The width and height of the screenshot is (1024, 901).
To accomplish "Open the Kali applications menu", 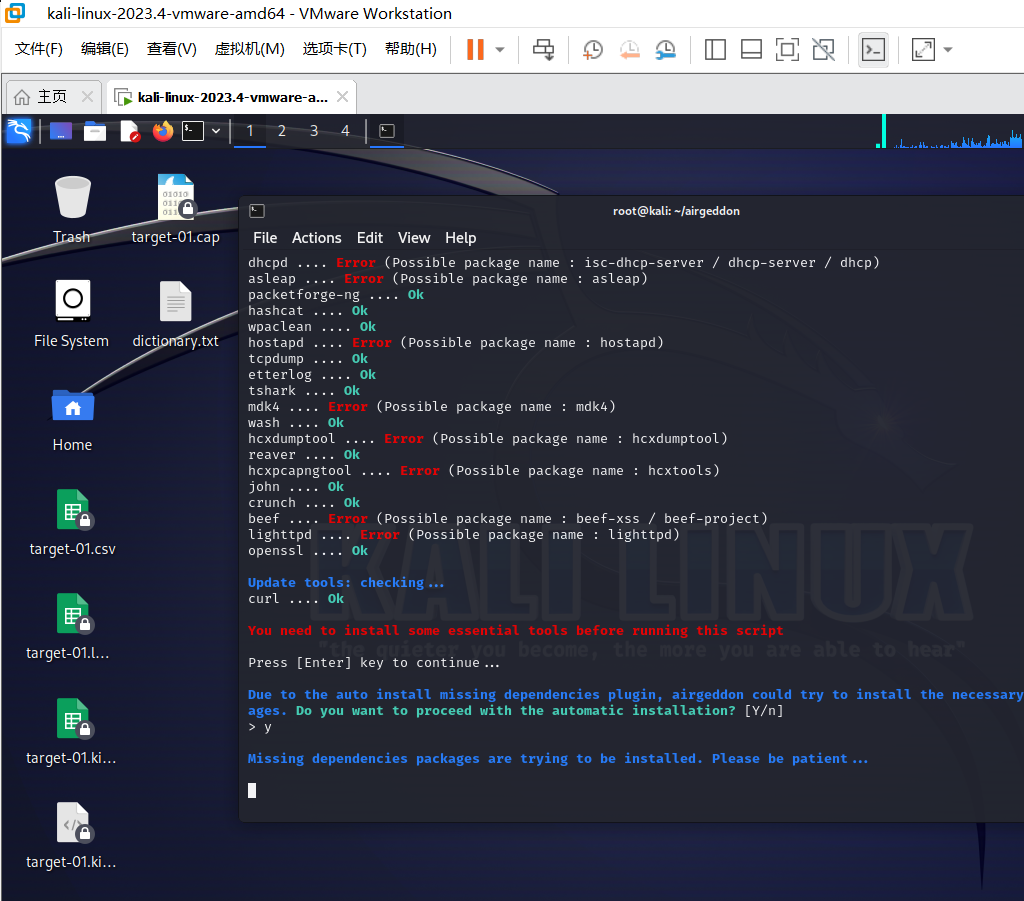I will pyautogui.click(x=19, y=131).
